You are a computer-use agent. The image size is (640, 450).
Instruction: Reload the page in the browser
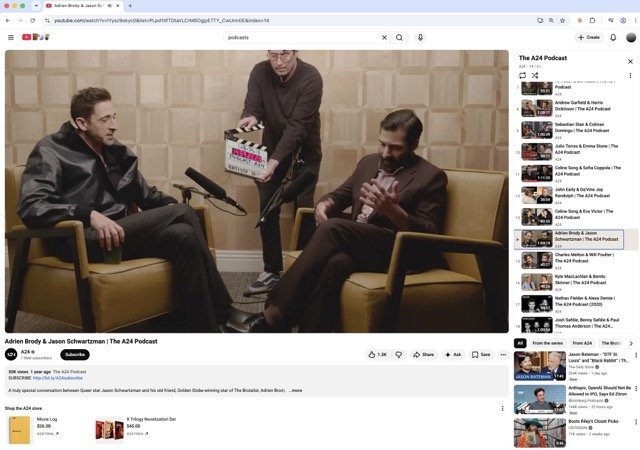(x=33, y=20)
